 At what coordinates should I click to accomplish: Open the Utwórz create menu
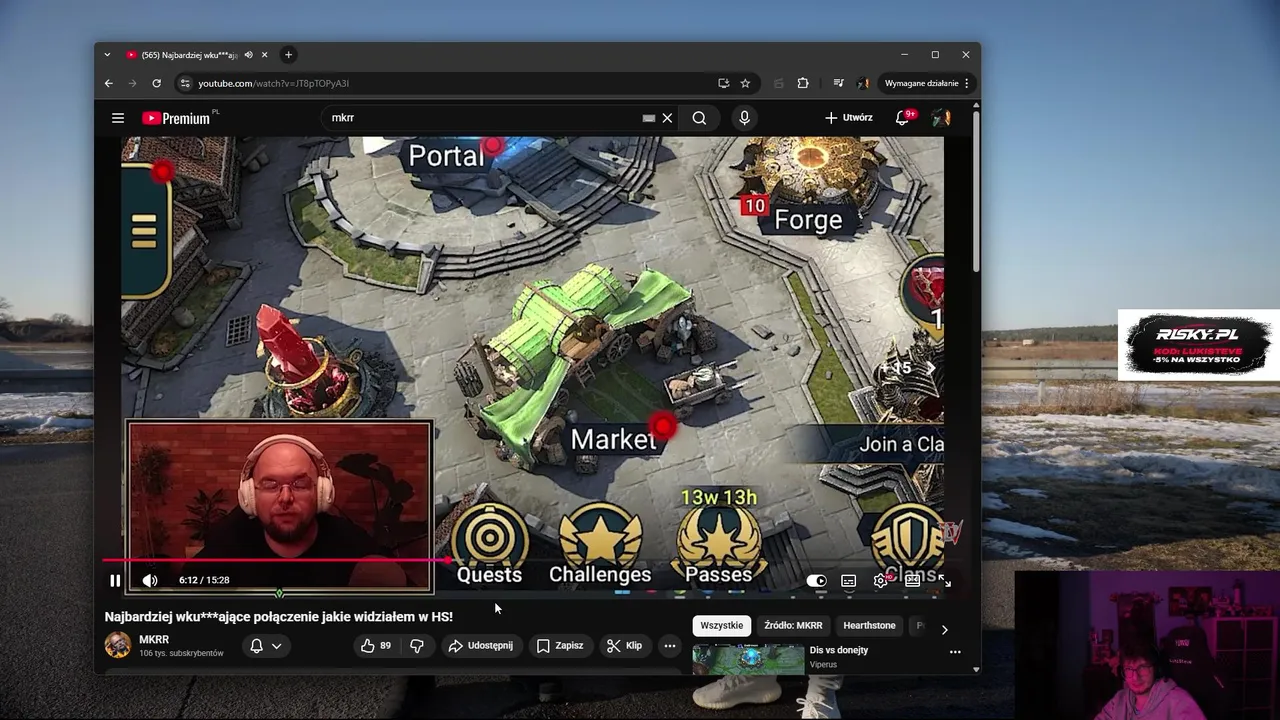coord(849,118)
